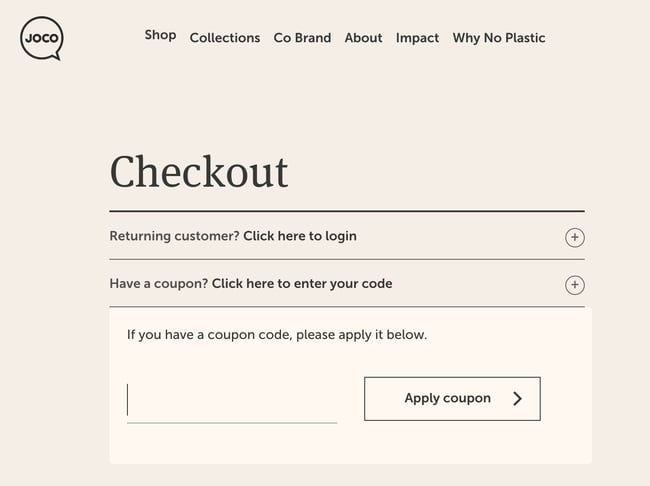Open the Shop menu
The image size is (650, 486).
pyautogui.click(x=160, y=35)
